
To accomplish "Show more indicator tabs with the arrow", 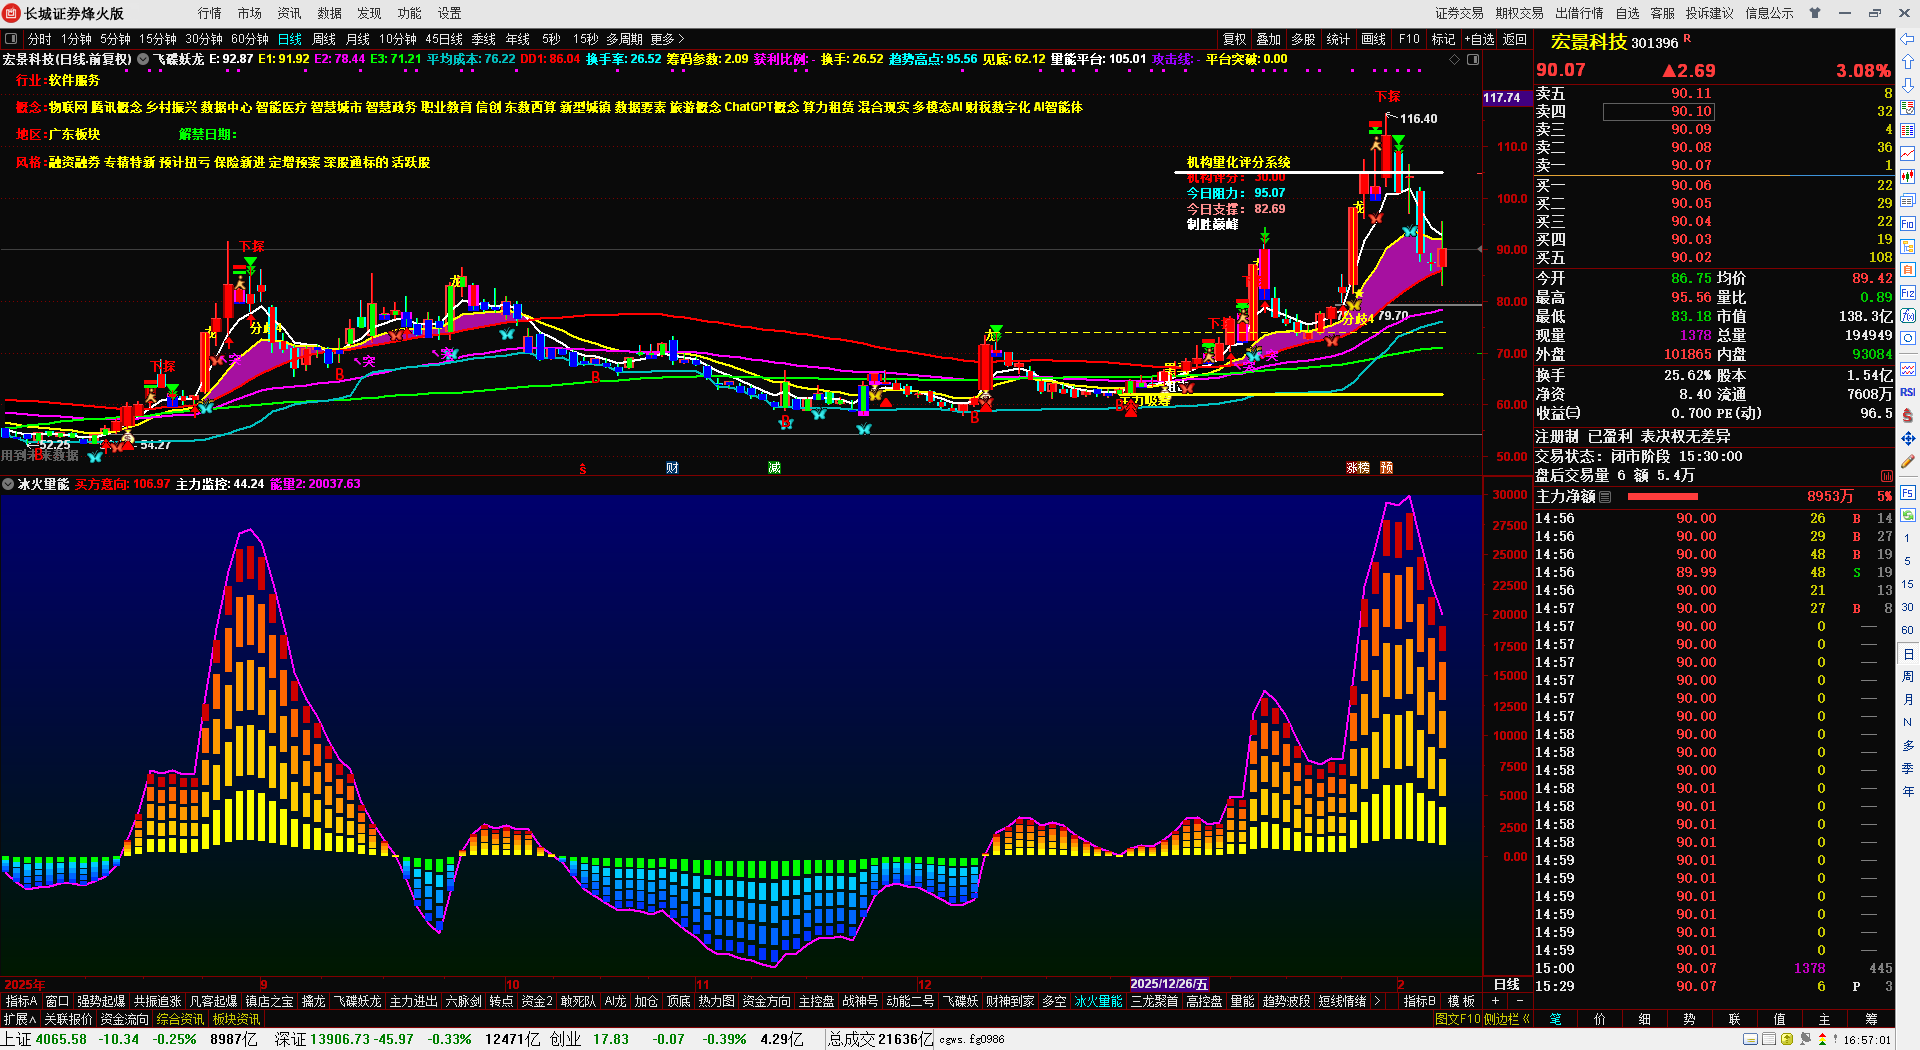I will pos(1378,1001).
